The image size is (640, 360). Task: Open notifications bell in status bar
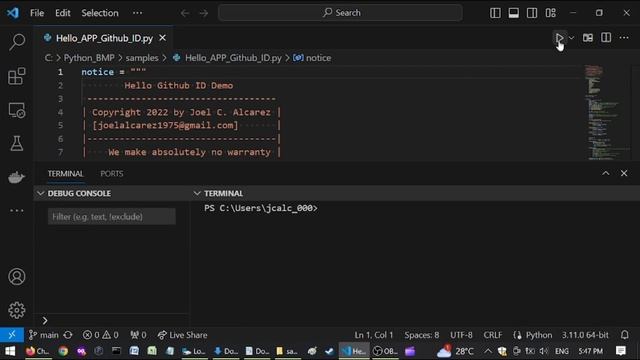(x=624, y=335)
